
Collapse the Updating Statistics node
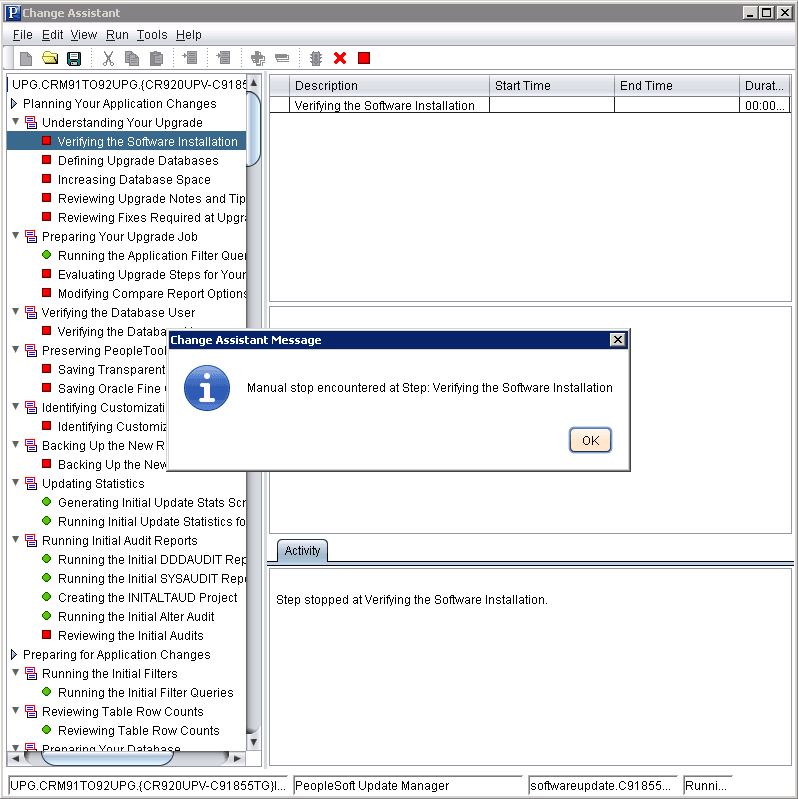point(15,483)
